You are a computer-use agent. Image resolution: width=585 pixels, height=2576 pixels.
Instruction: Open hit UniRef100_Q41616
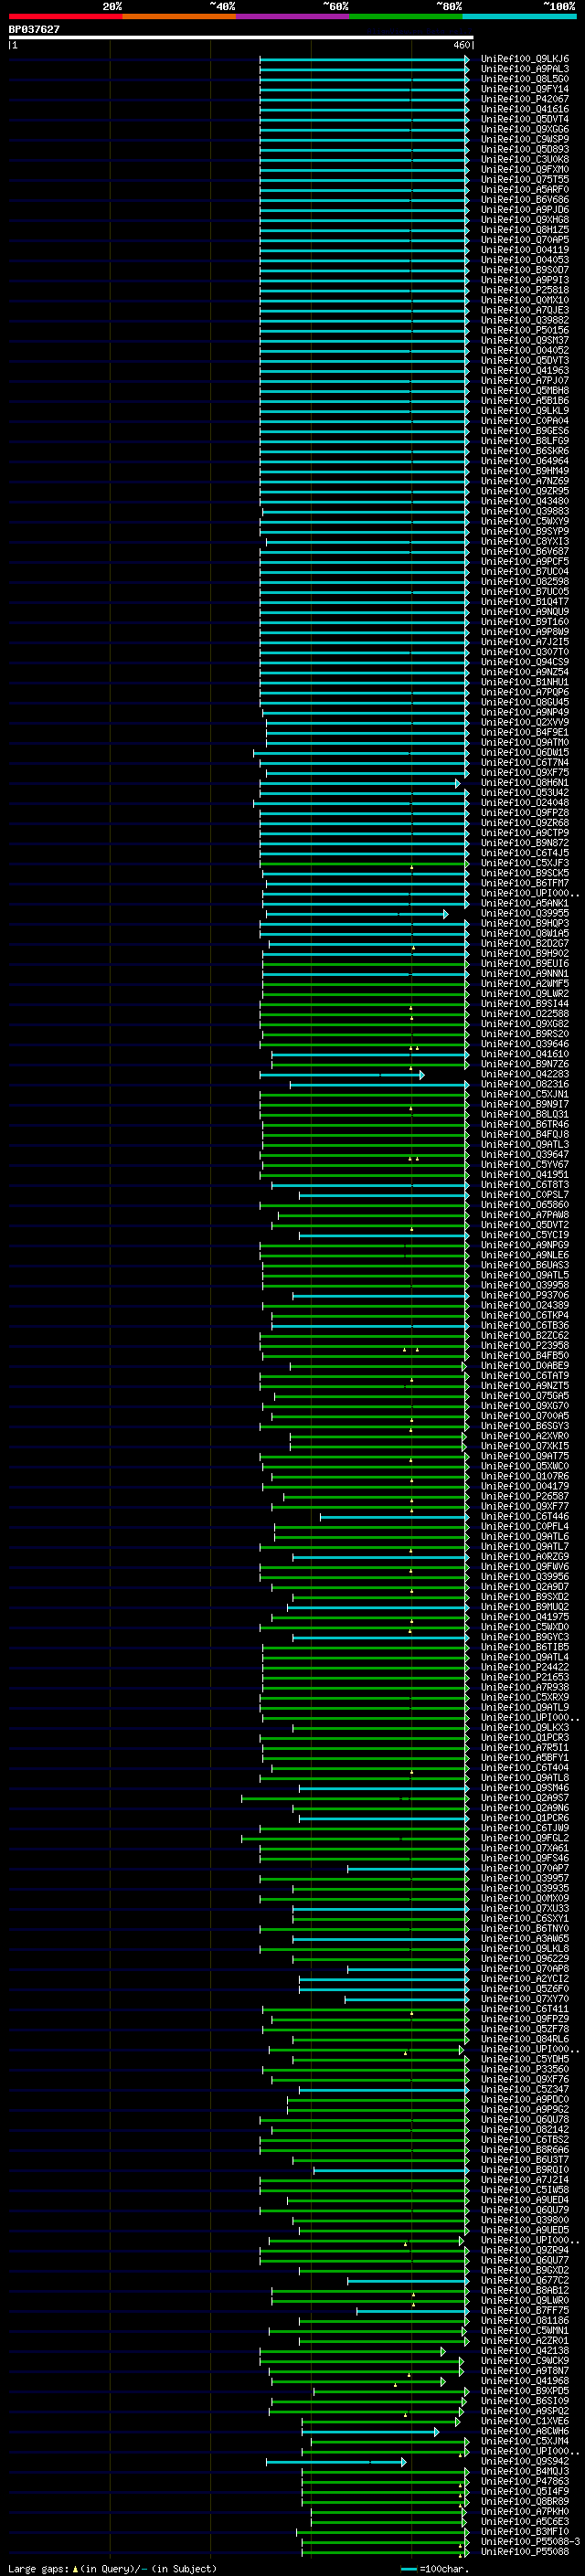(x=525, y=109)
